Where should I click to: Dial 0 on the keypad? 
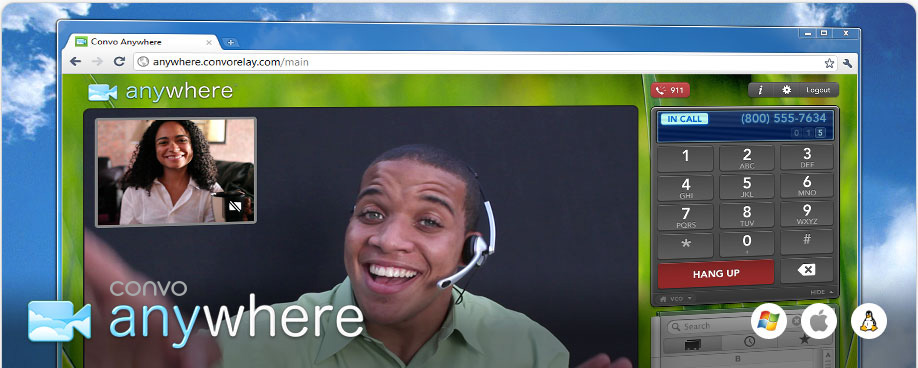746,243
